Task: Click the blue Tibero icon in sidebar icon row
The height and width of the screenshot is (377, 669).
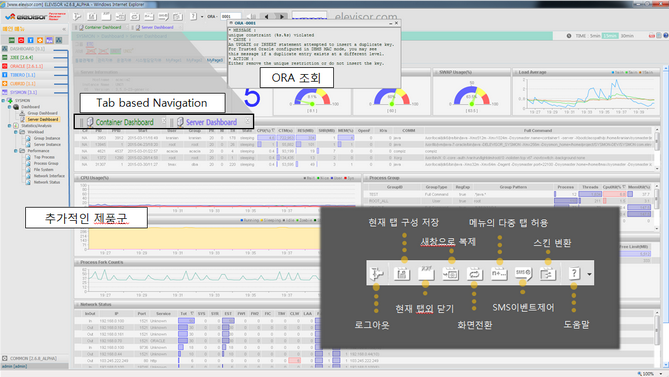Action: pos(30,40)
